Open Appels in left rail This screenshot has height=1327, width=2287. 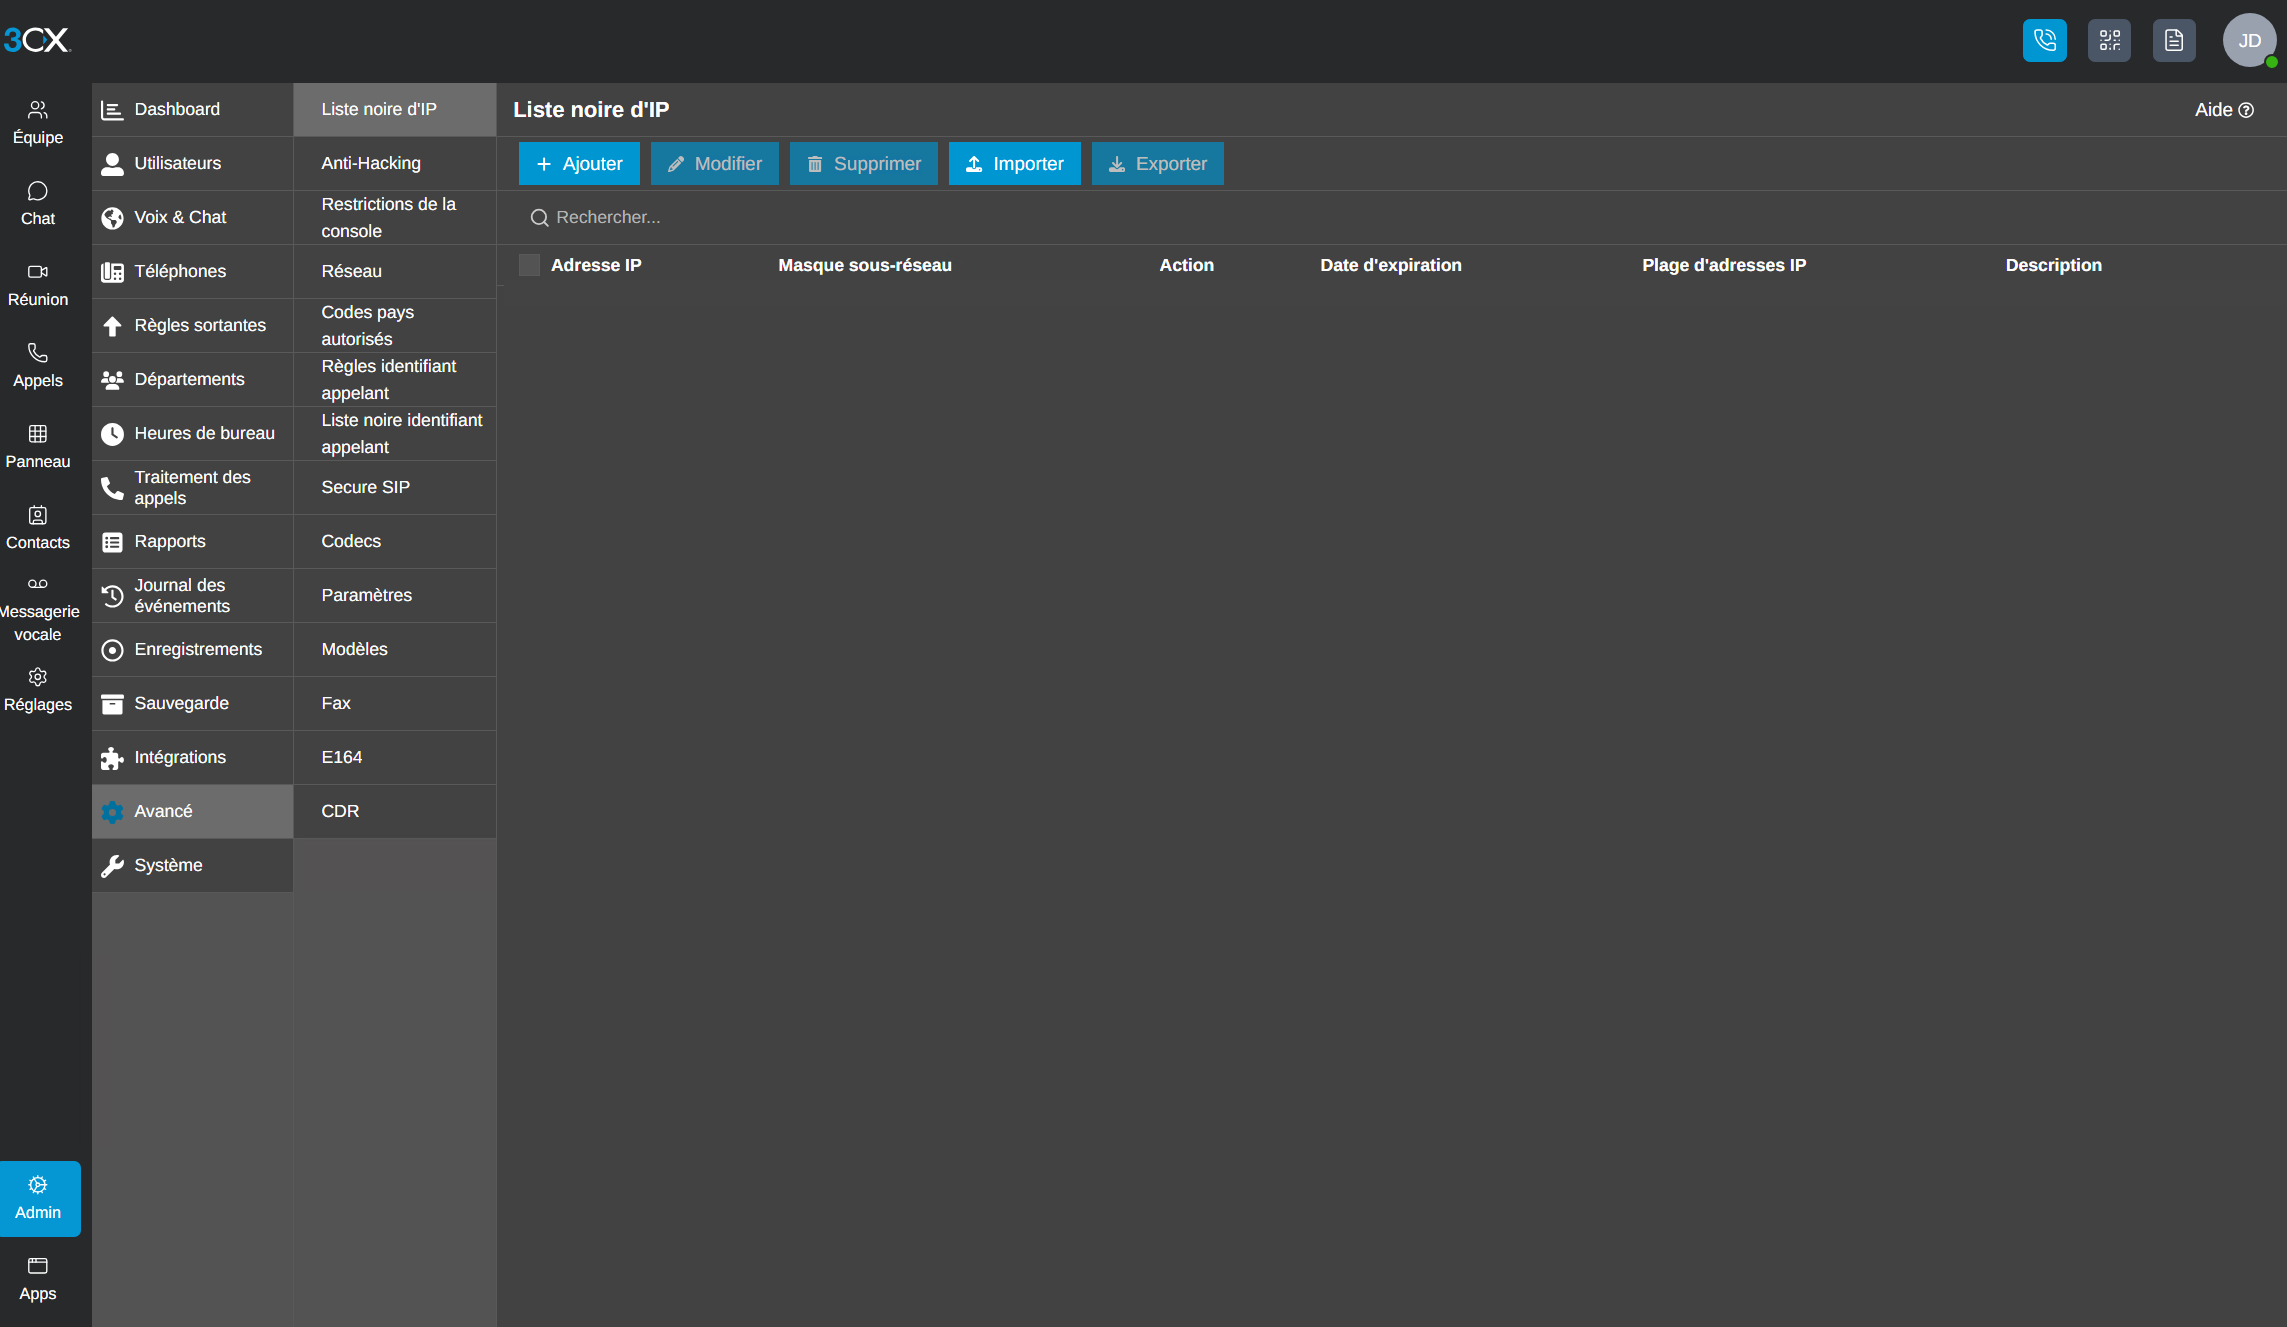[38, 366]
